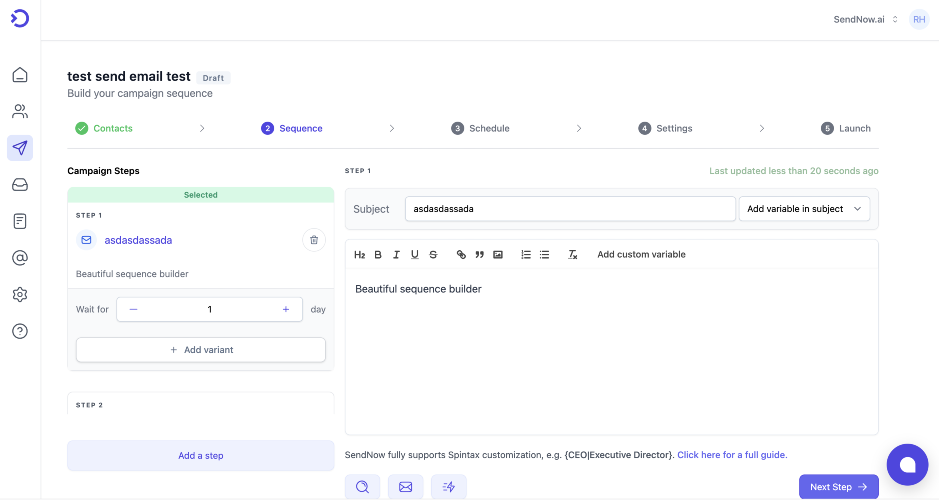Toggle underline formatting
Viewport: 939px width, 500px height.
tap(414, 254)
